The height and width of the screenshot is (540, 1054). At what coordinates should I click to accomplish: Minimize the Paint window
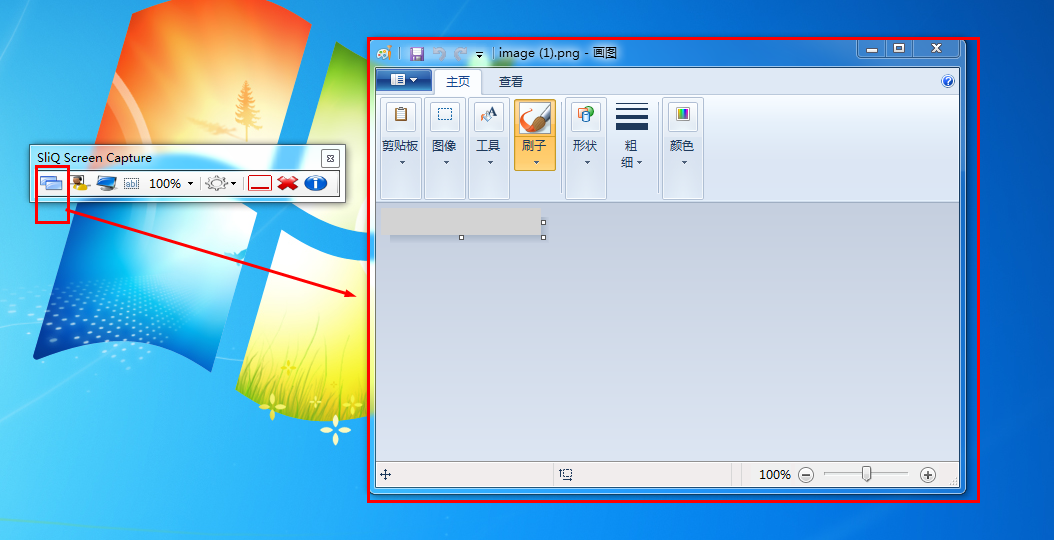[871, 48]
